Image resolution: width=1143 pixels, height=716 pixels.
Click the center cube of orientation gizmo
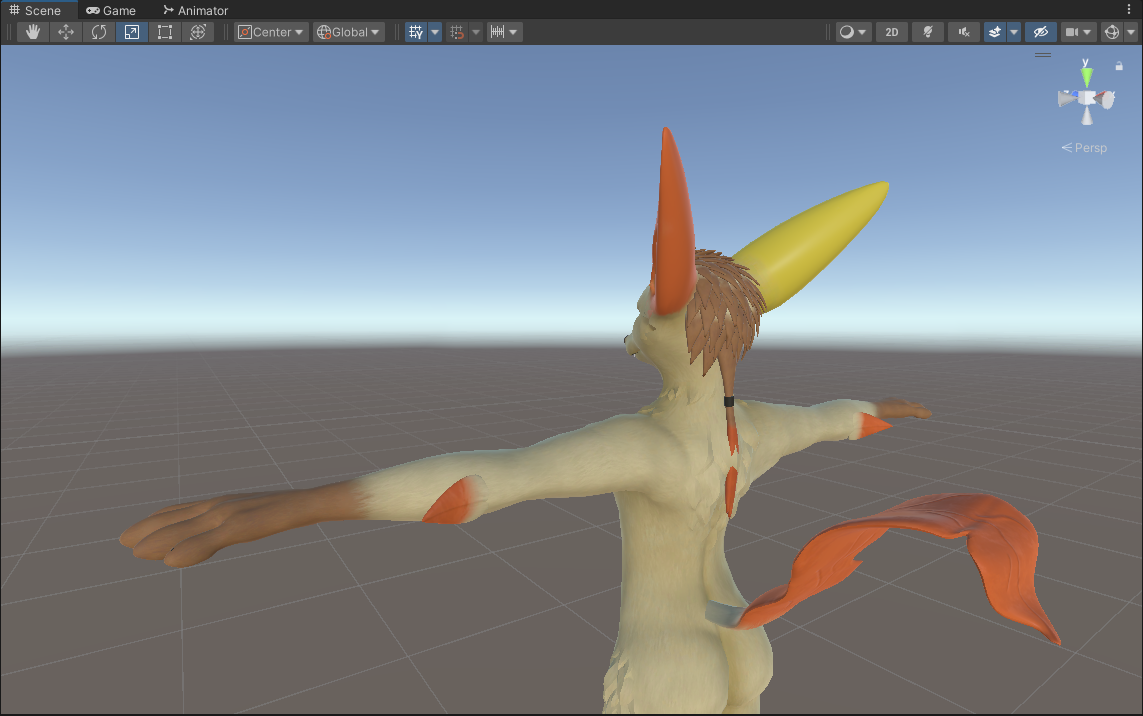click(x=1087, y=98)
